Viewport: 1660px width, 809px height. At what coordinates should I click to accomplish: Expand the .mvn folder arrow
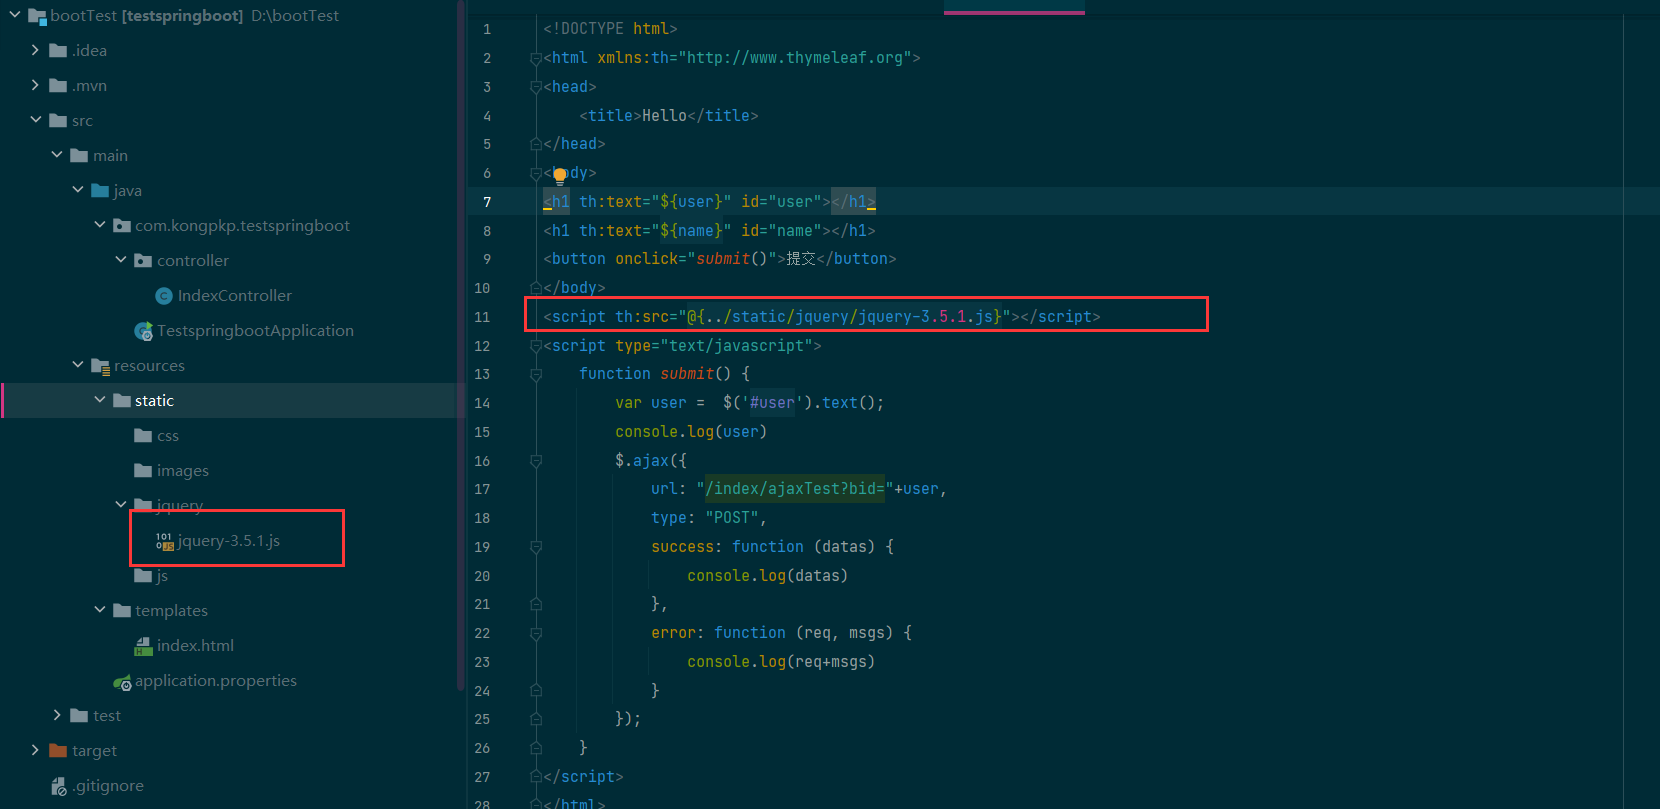coord(36,86)
